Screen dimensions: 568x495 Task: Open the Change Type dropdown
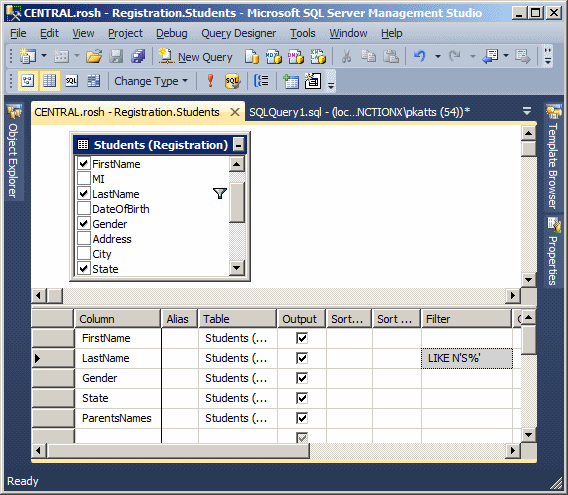[151, 81]
